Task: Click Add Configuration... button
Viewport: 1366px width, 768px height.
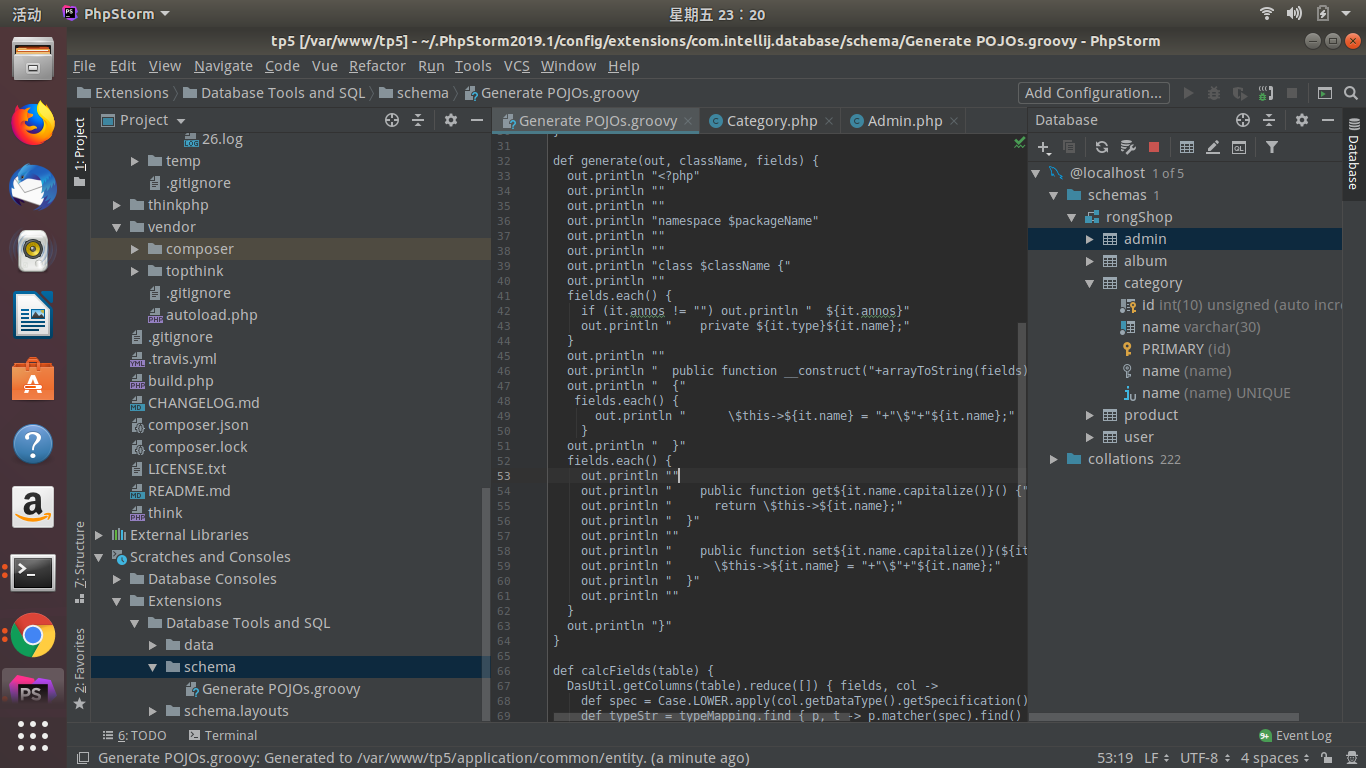Action: click(x=1094, y=93)
